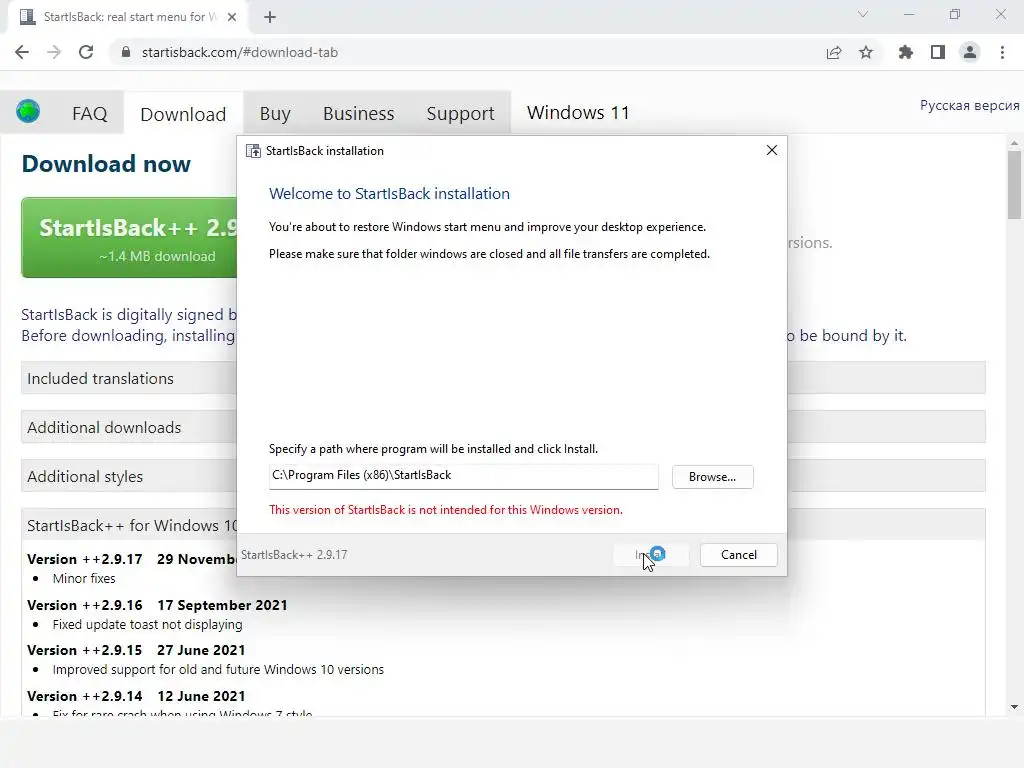Click the Install button in dialog
Screen dimensions: 1024x768
pos(650,555)
